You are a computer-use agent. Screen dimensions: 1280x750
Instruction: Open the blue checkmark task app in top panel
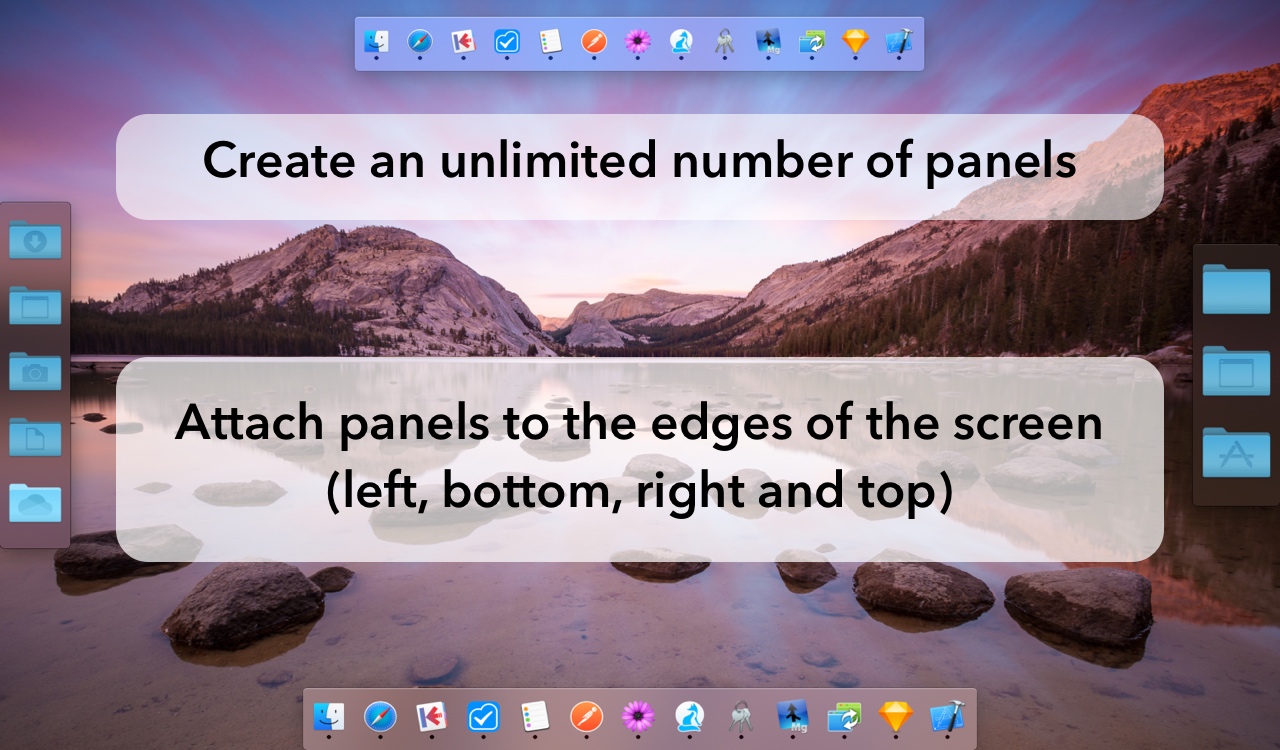pyautogui.click(x=507, y=41)
